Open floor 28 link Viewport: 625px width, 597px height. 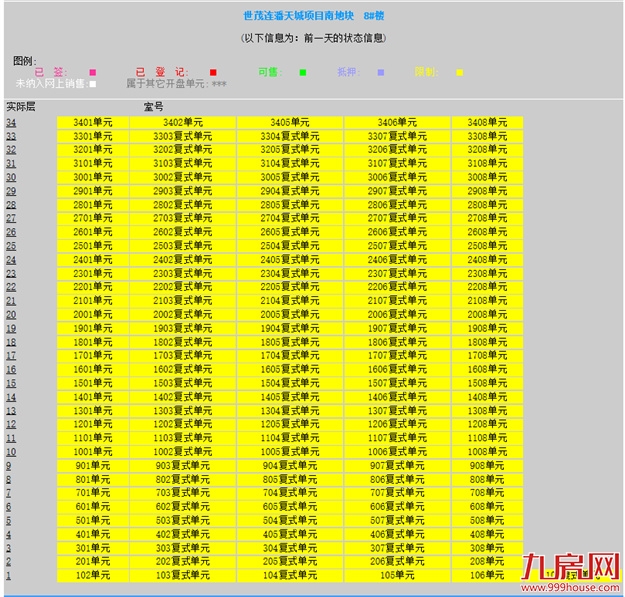tap(11, 205)
